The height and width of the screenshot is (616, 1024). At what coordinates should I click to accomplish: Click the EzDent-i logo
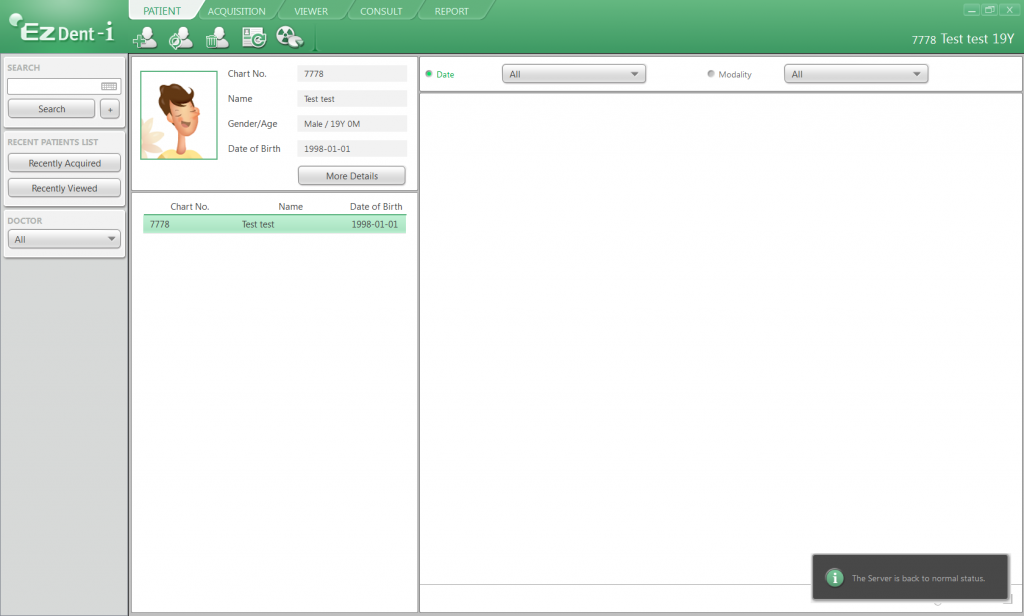point(62,30)
